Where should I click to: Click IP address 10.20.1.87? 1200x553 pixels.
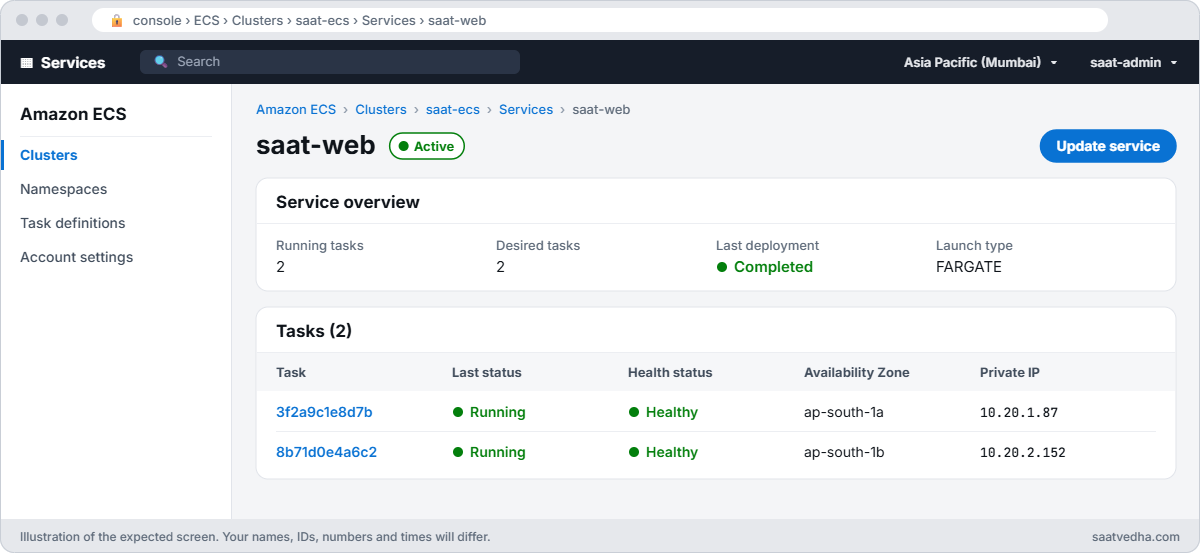tap(1019, 412)
